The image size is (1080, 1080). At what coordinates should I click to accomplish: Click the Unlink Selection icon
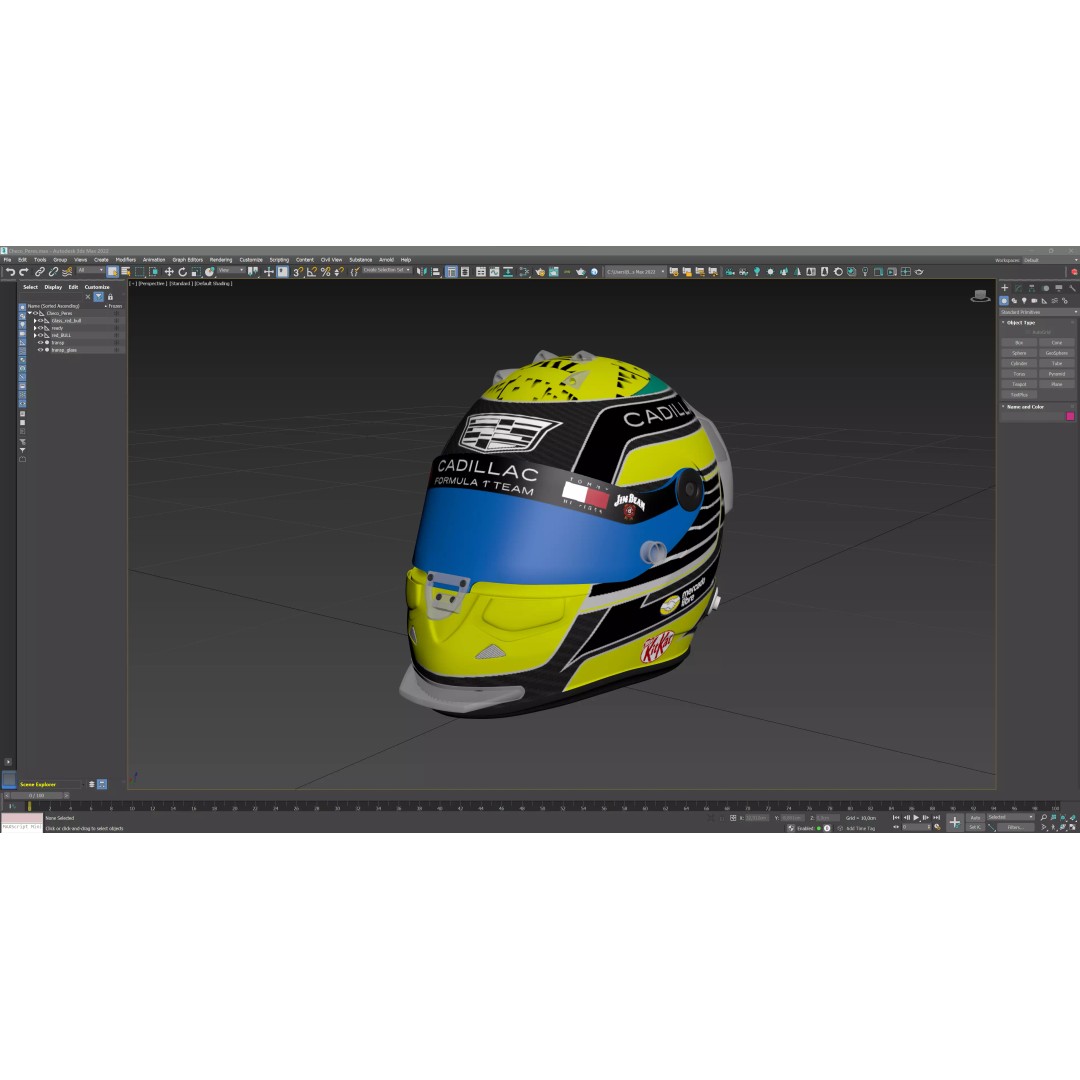(x=53, y=272)
